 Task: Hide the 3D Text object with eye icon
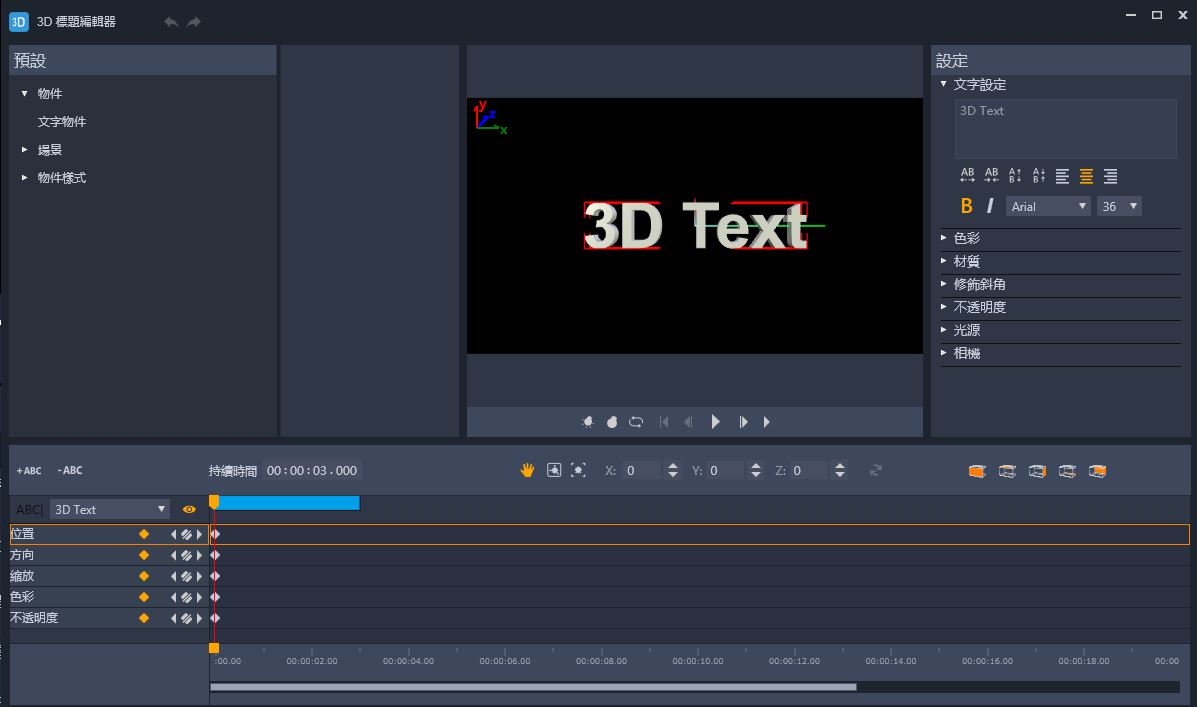pyautogui.click(x=189, y=510)
